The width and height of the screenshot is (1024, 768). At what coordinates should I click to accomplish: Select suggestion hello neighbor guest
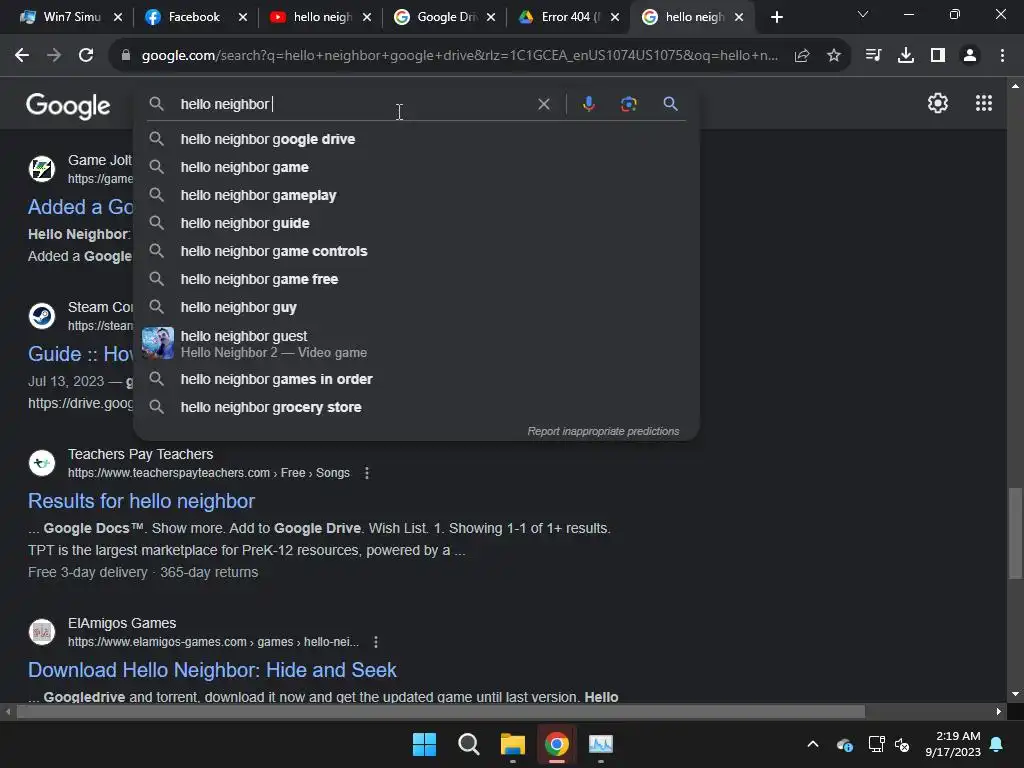click(x=416, y=344)
